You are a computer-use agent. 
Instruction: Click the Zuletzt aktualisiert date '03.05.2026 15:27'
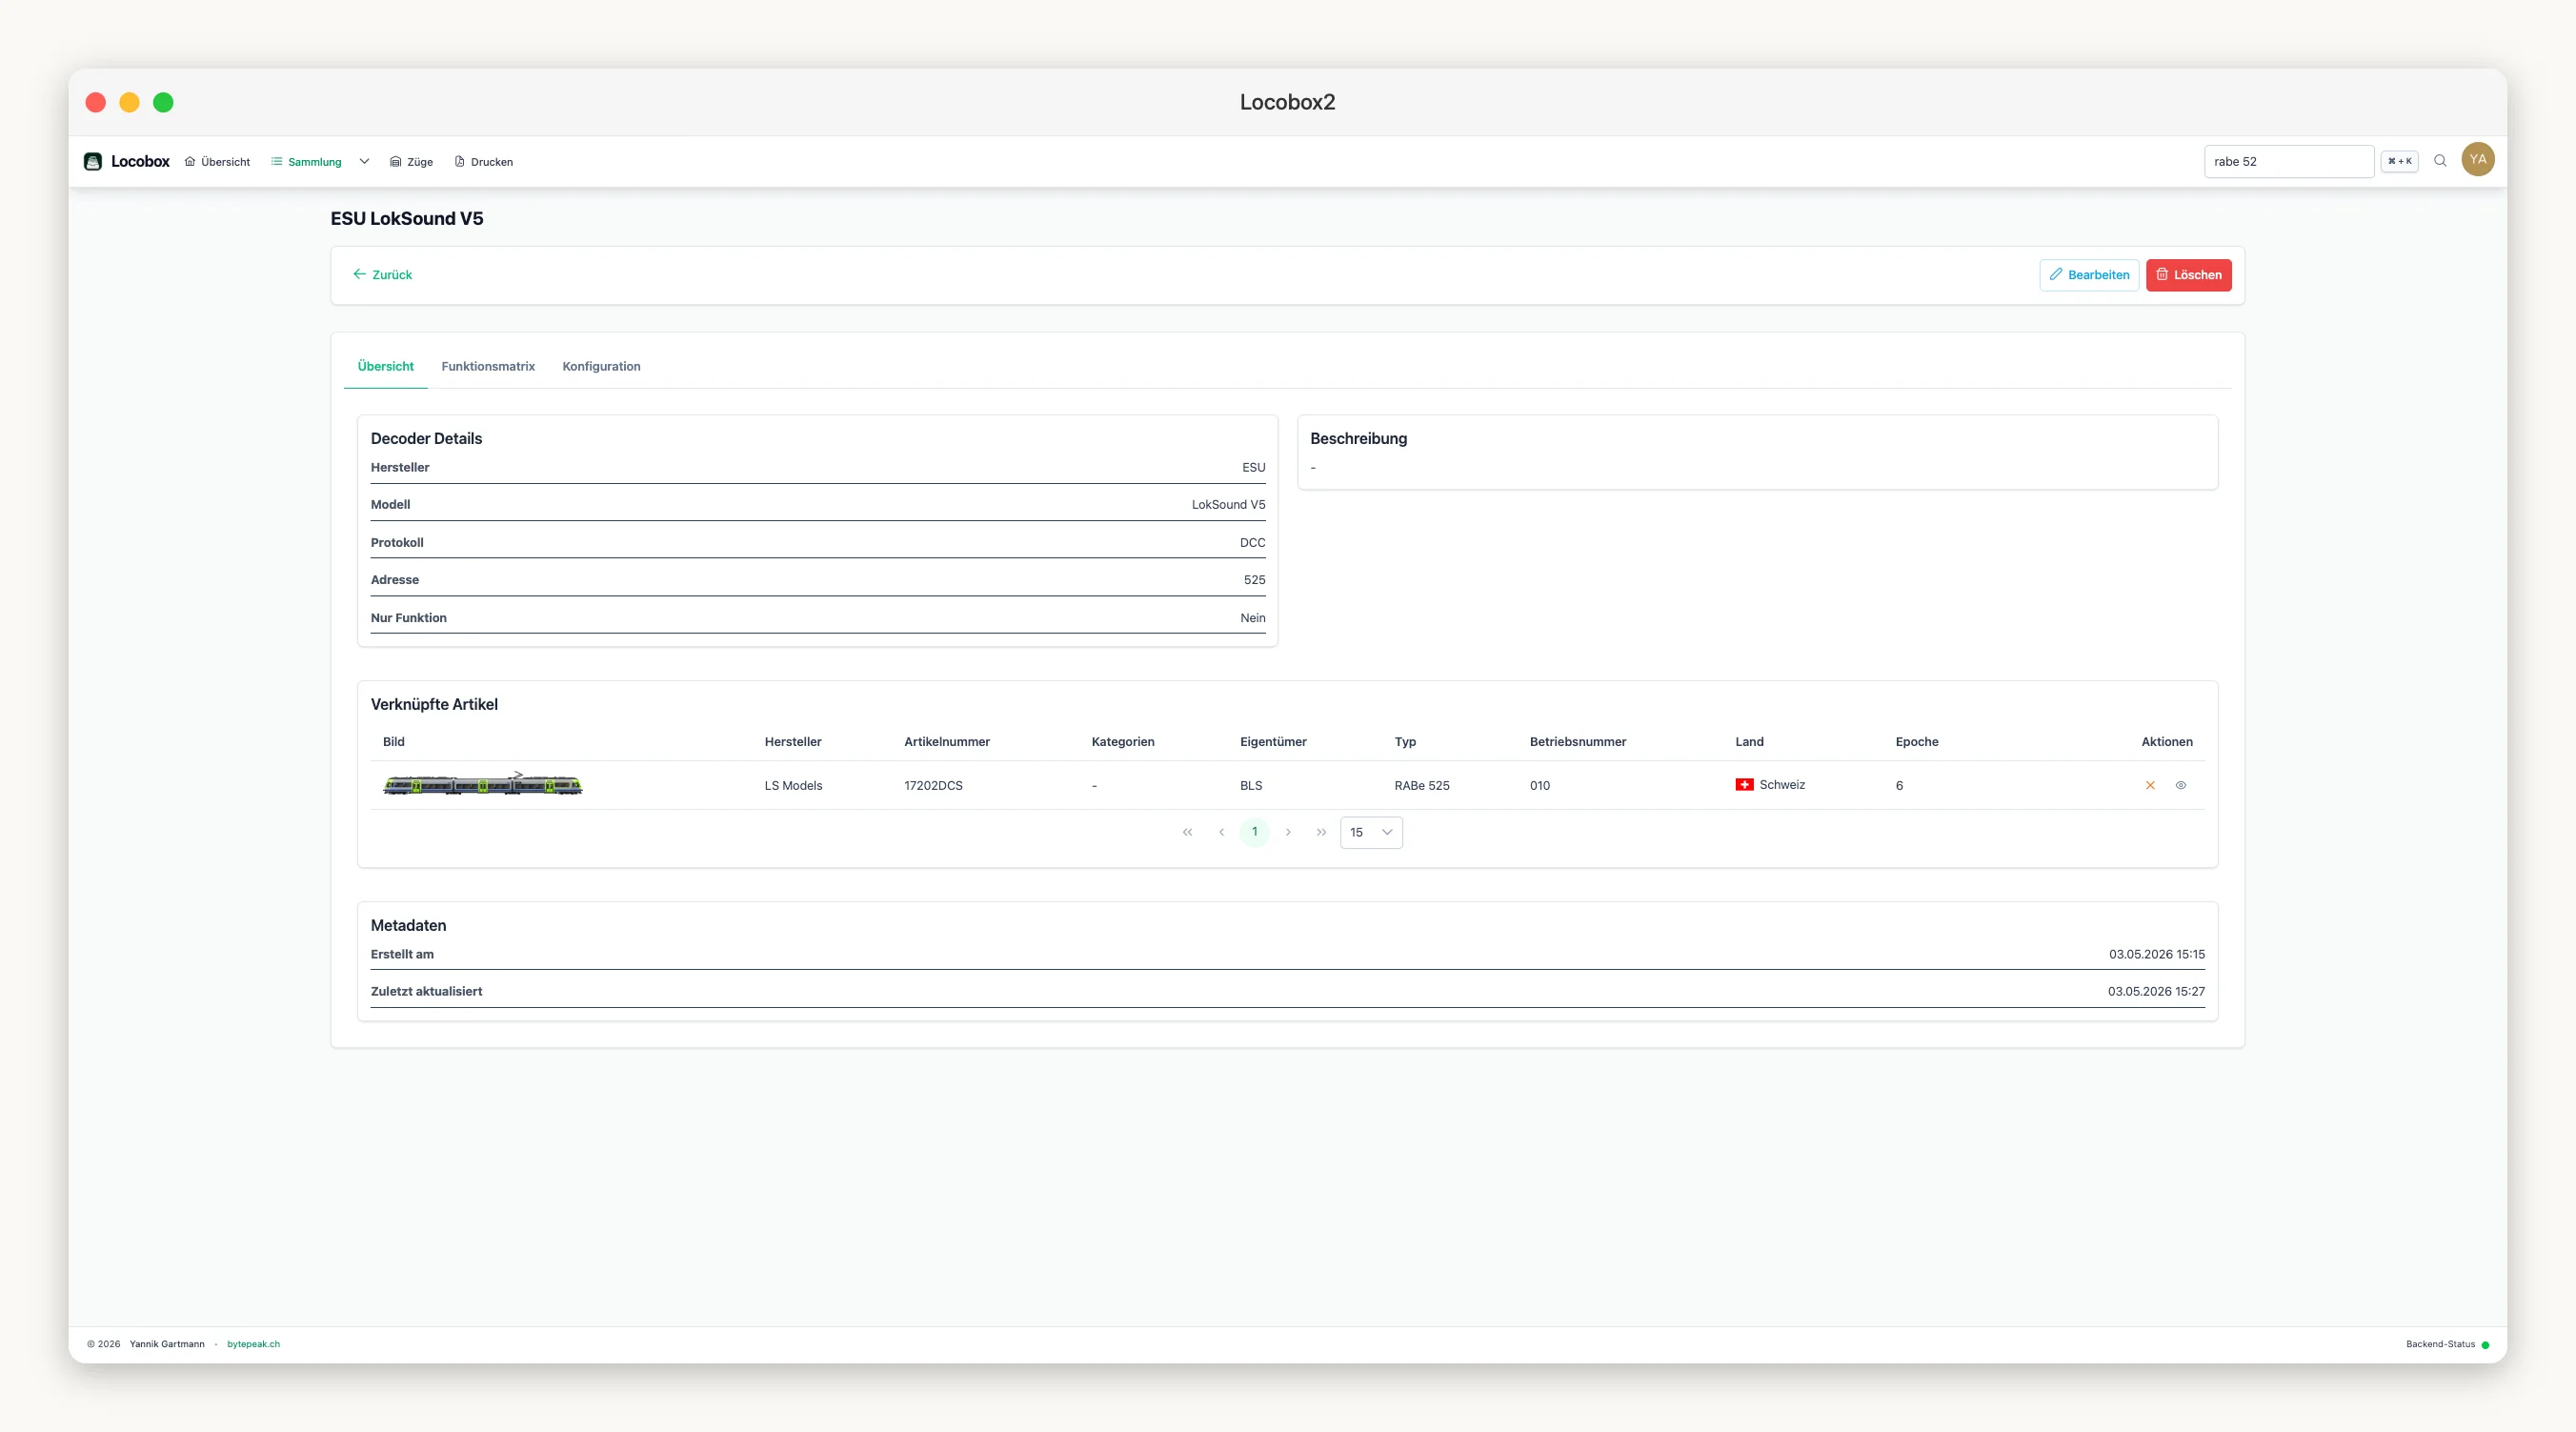tap(2156, 992)
